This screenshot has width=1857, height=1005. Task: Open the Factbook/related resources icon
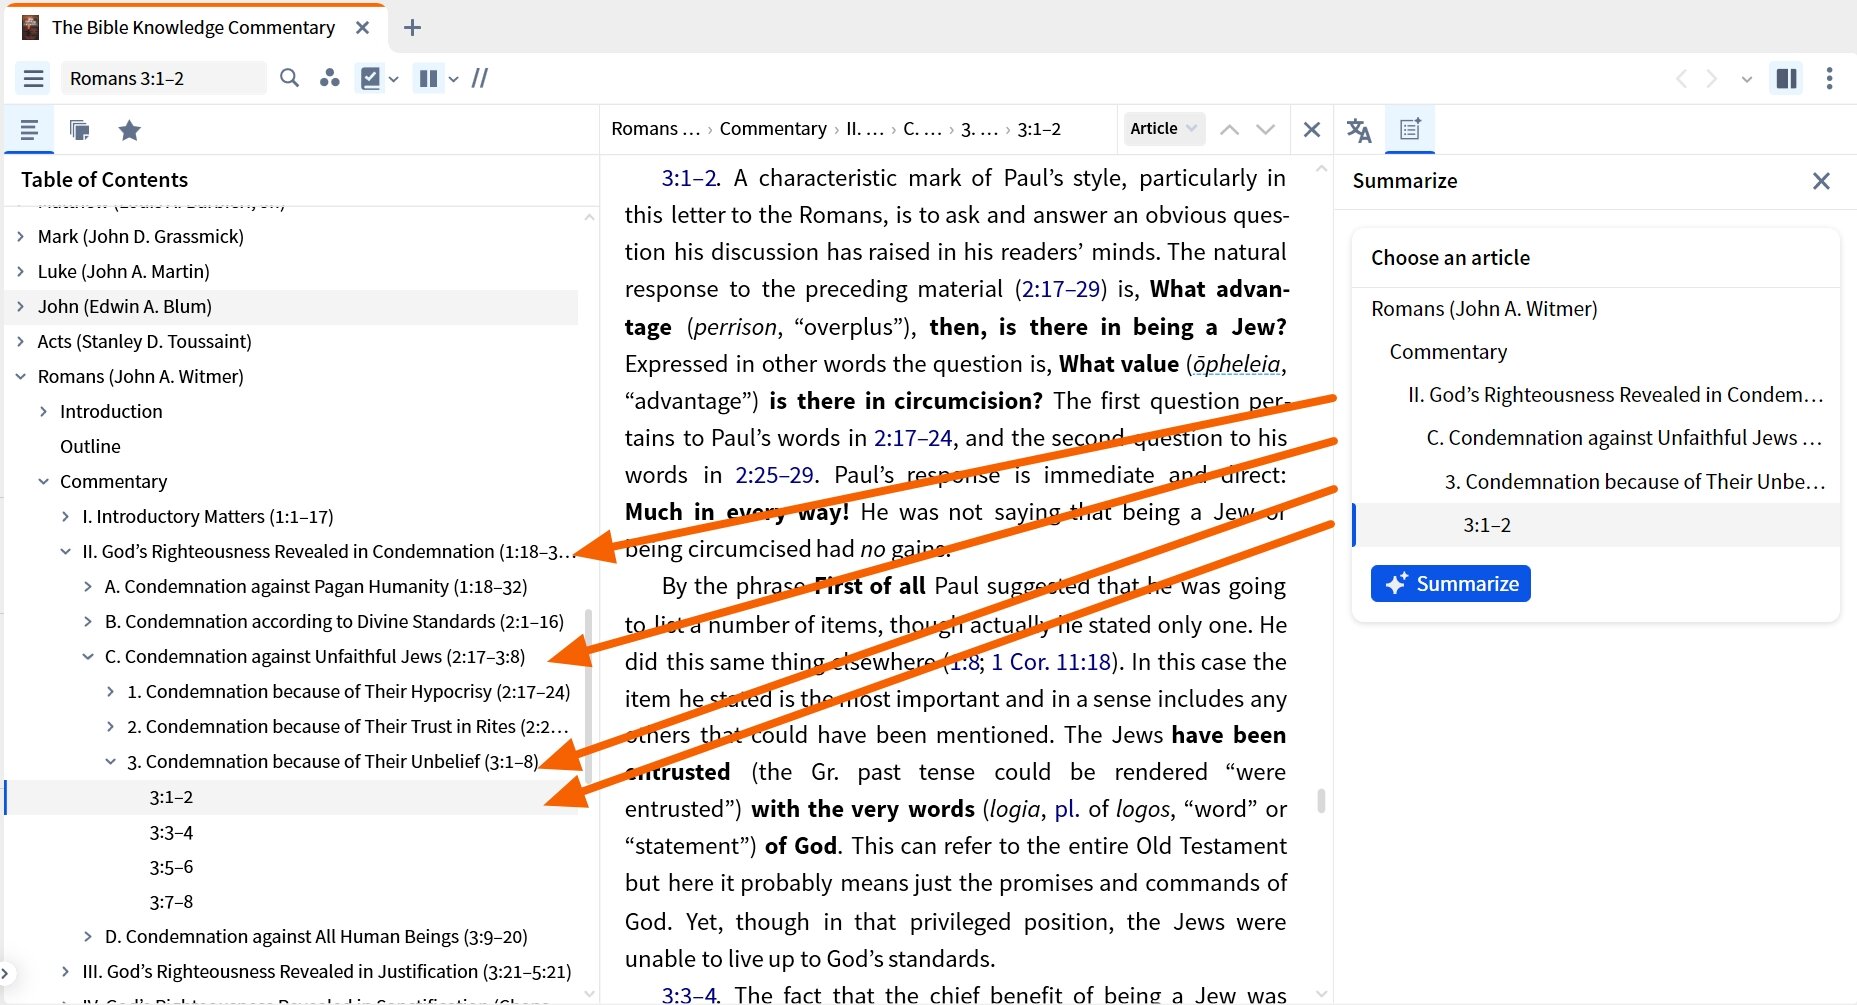tap(331, 78)
